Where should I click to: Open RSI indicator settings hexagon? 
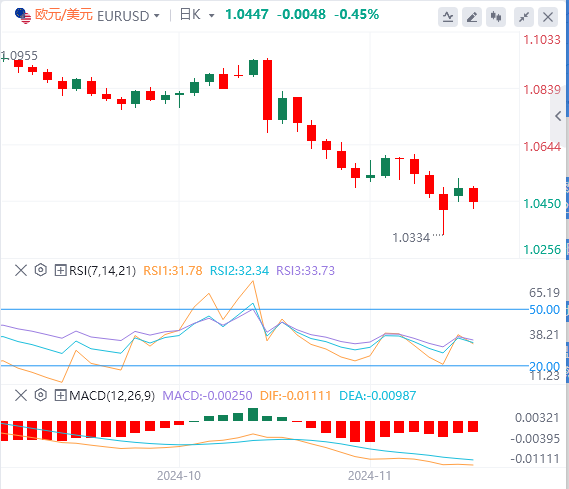[41, 270]
